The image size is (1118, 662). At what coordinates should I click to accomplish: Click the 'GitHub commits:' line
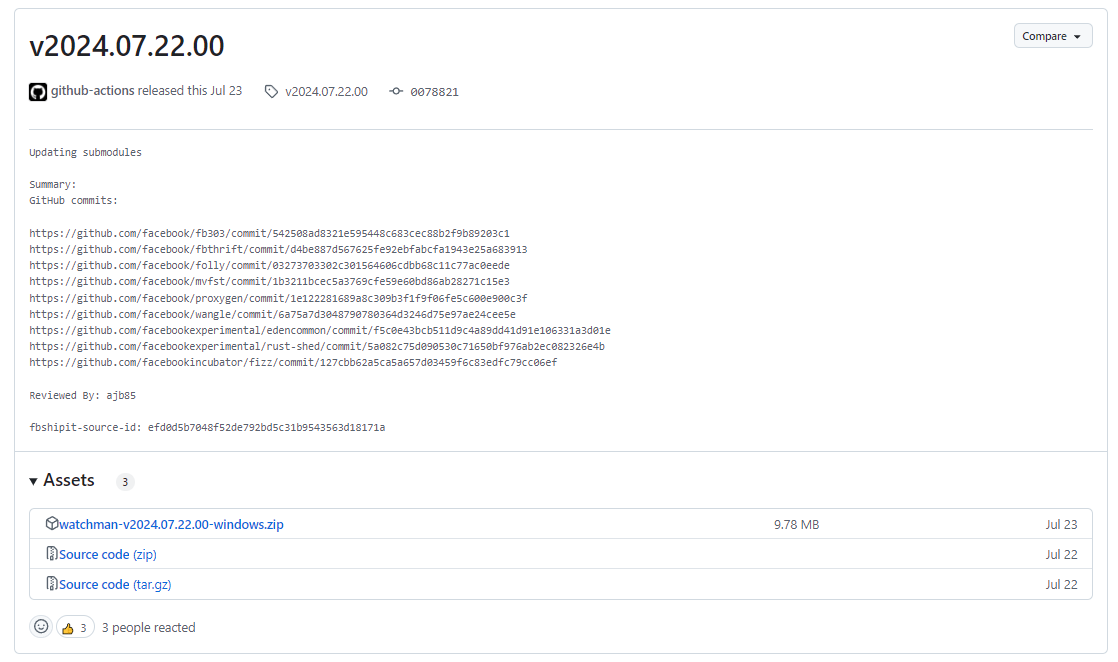[x=73, y=200]
